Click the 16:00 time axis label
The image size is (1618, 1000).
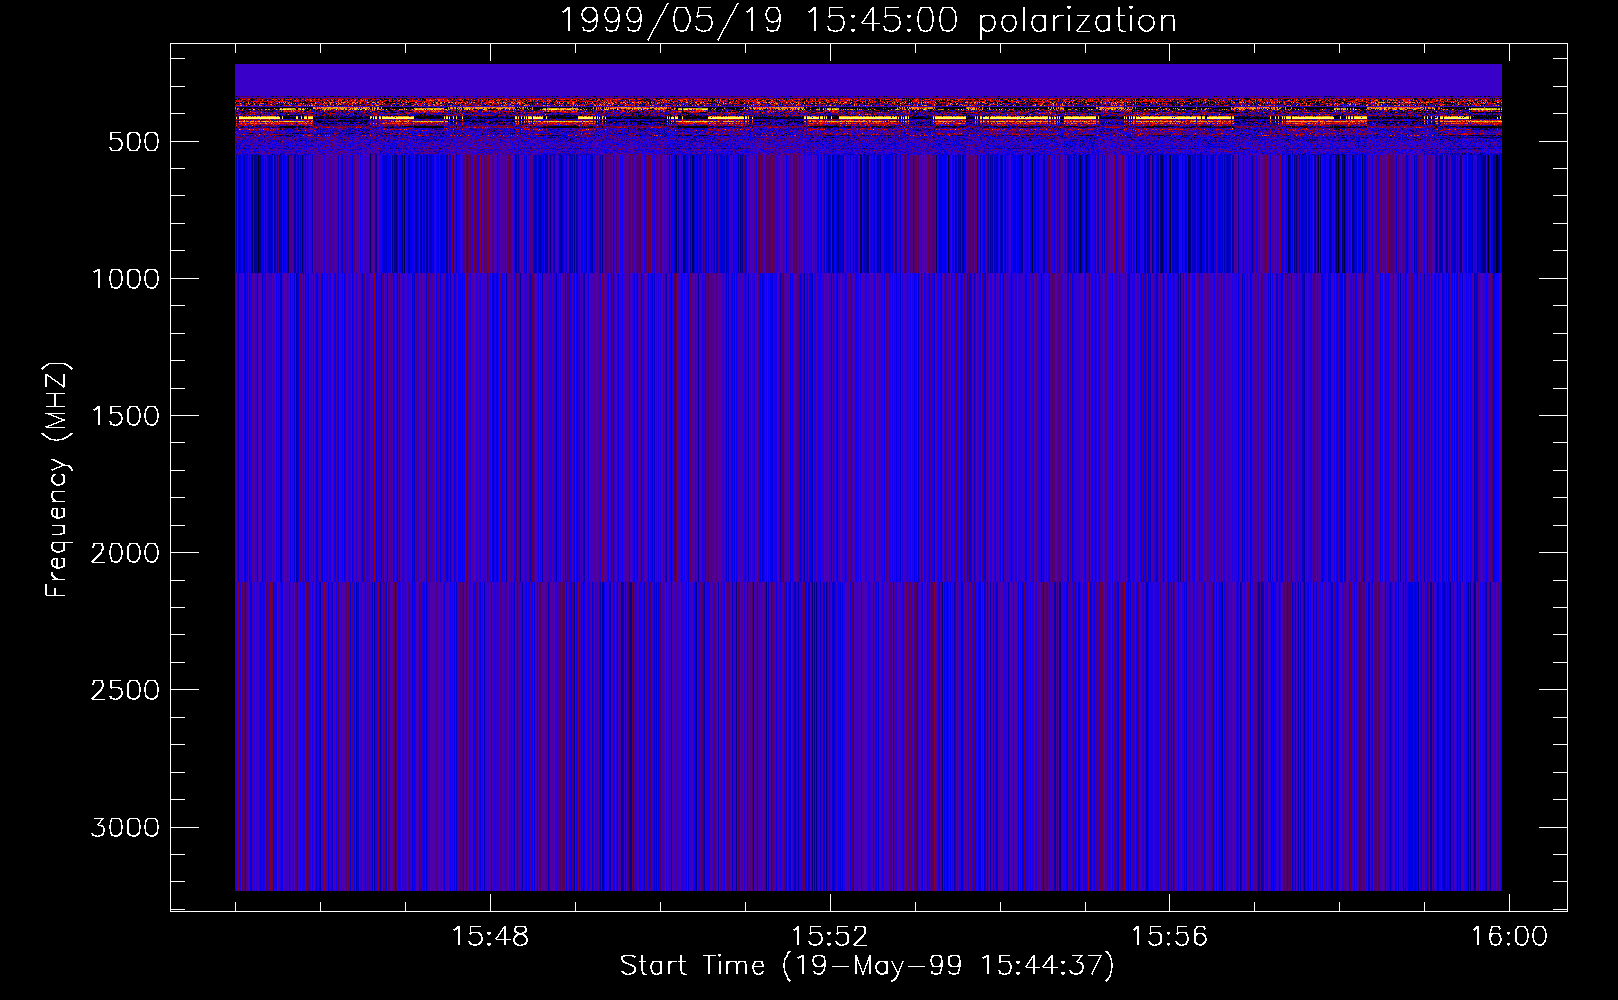(1508, 937)
